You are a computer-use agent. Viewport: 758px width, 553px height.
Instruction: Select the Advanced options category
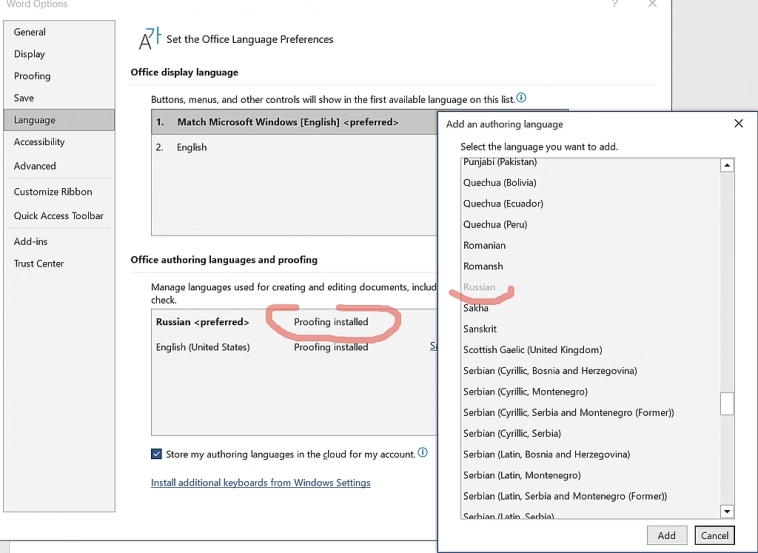35,166
